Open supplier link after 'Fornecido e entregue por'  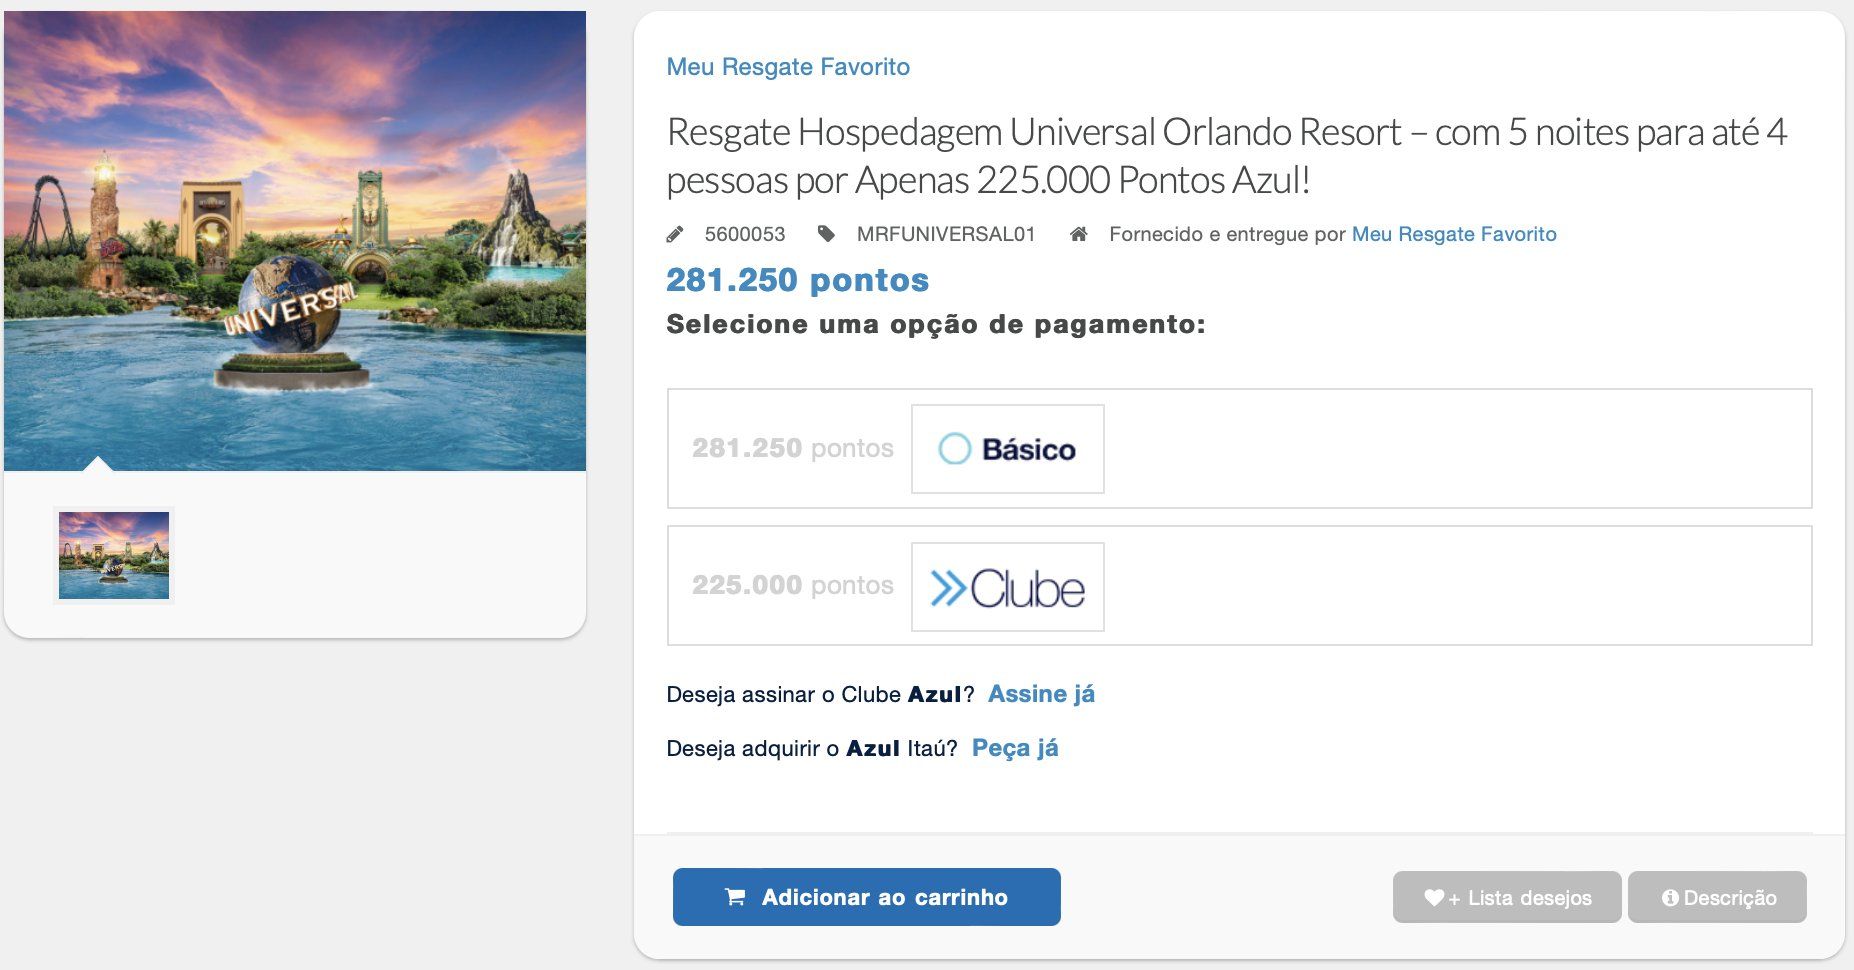(1453, 234)
